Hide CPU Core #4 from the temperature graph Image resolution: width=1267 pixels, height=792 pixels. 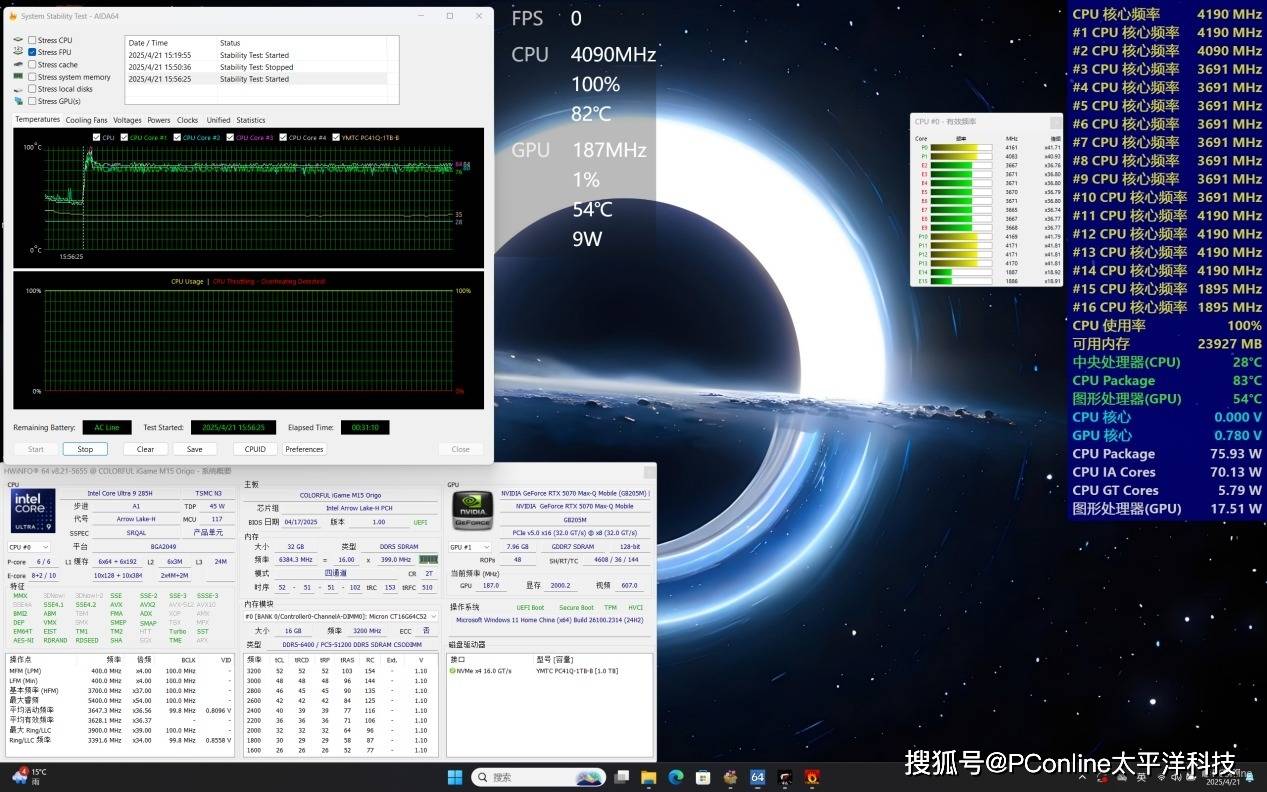283,137
